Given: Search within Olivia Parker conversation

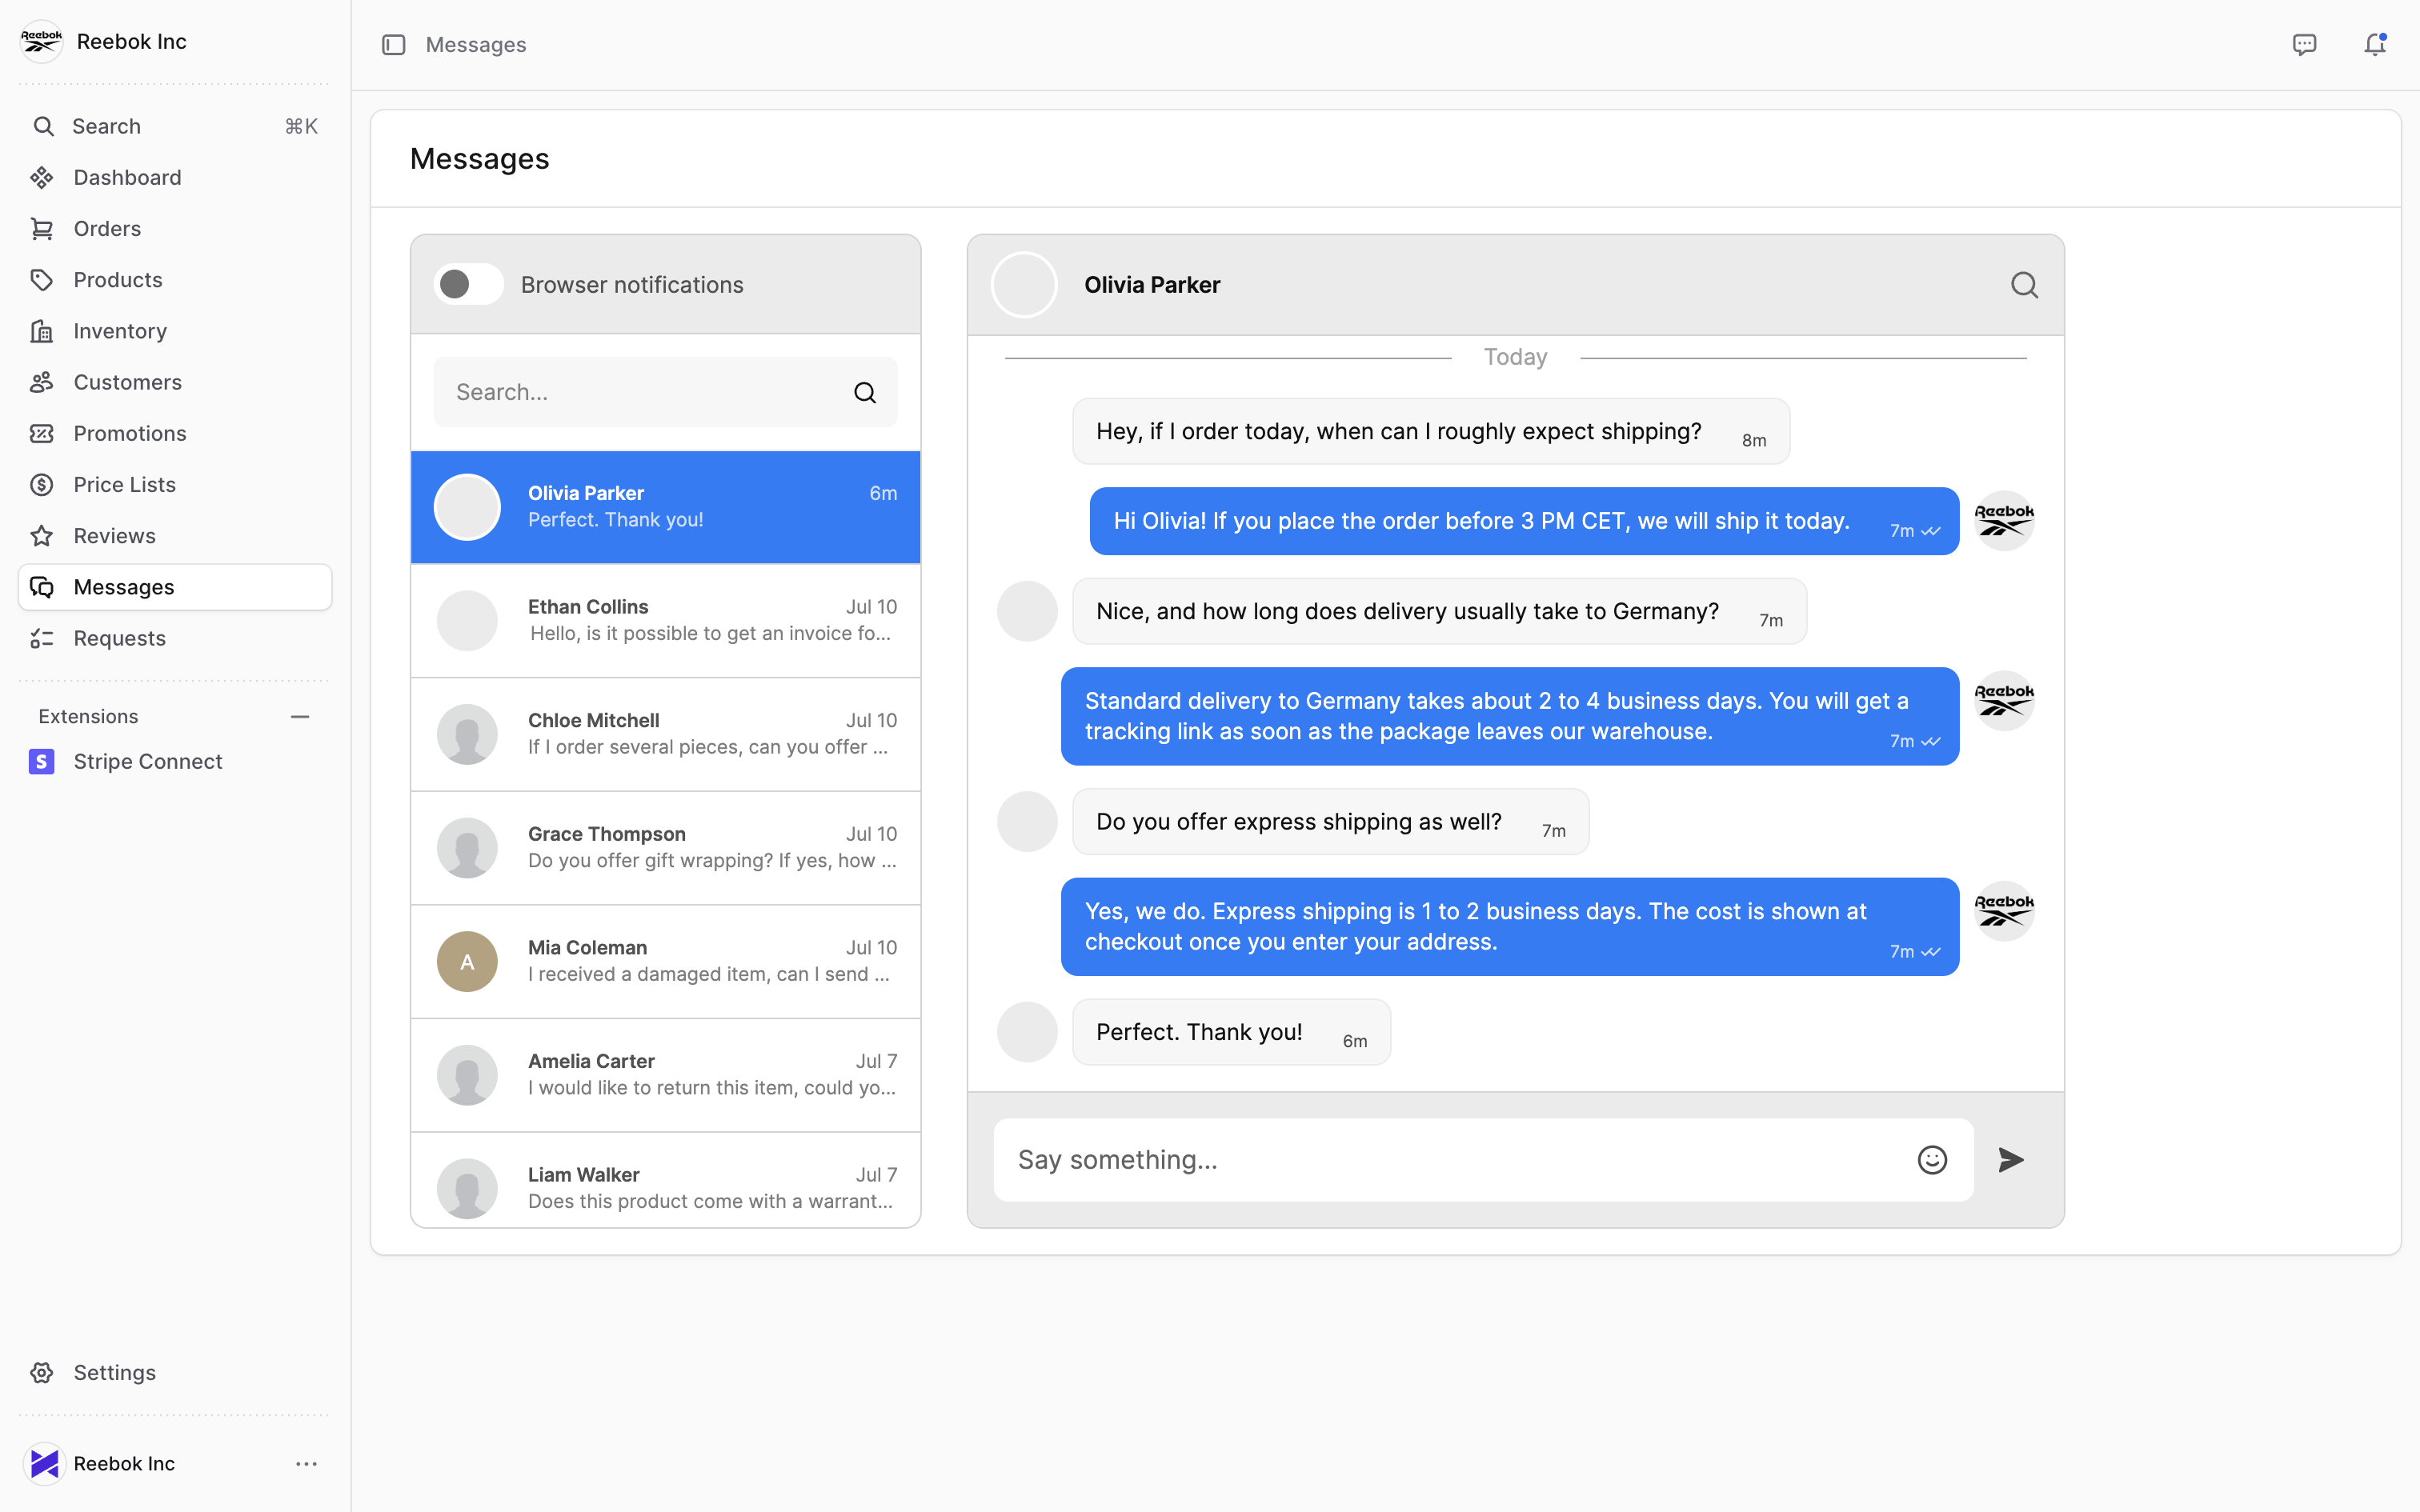Looking at the screenshot, I should [2024, 286].
